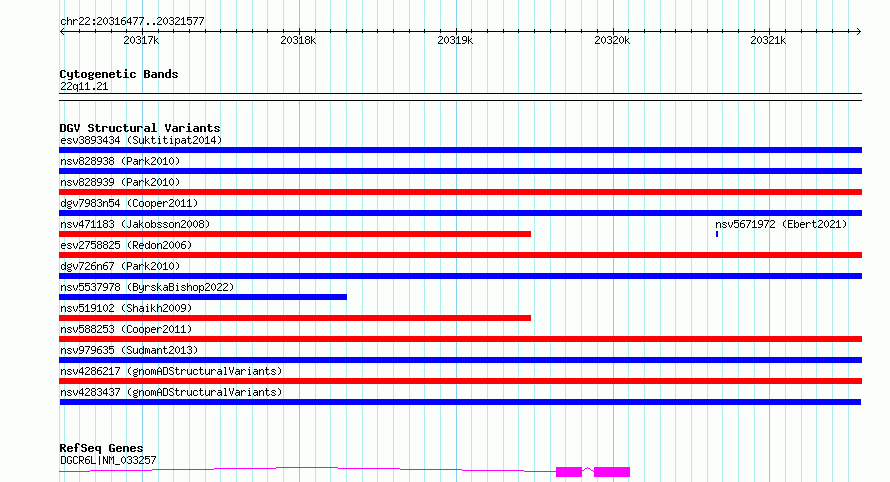Click the left arrowhead of the ruler

pyautogui.click(x=62, y=32)
